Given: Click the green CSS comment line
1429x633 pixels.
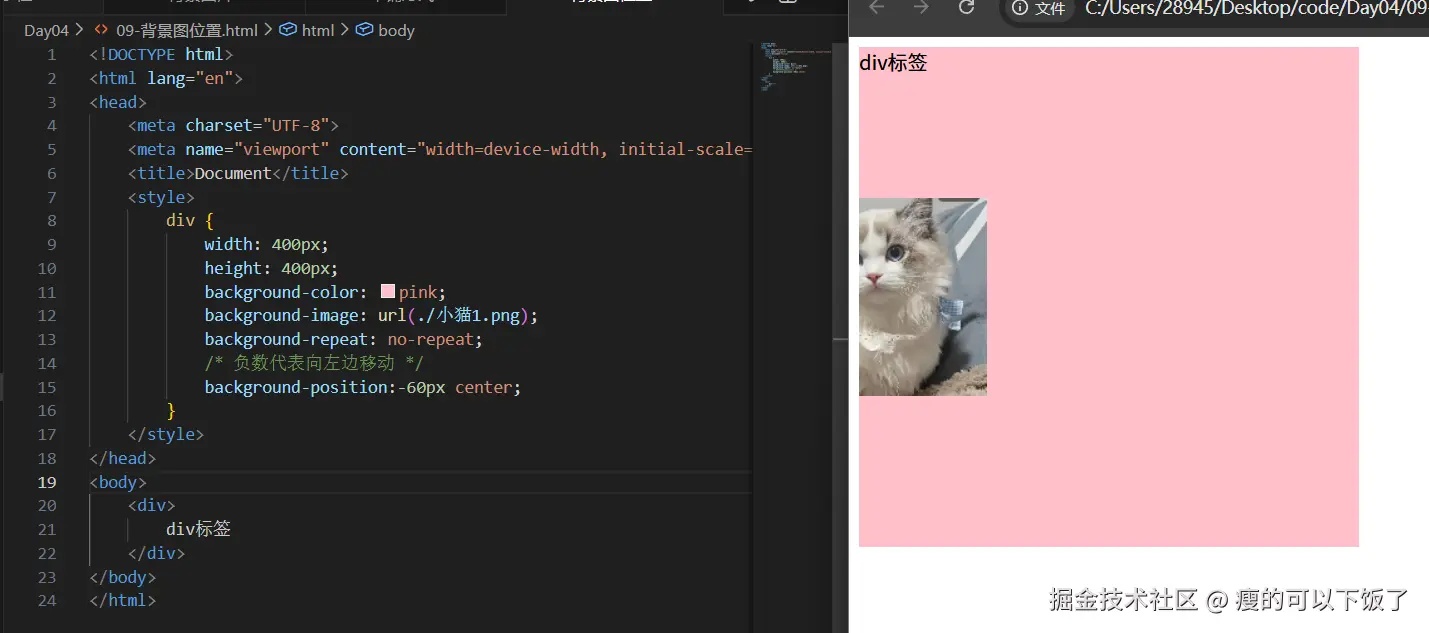Looking at the screenshot, I should 314,363.
